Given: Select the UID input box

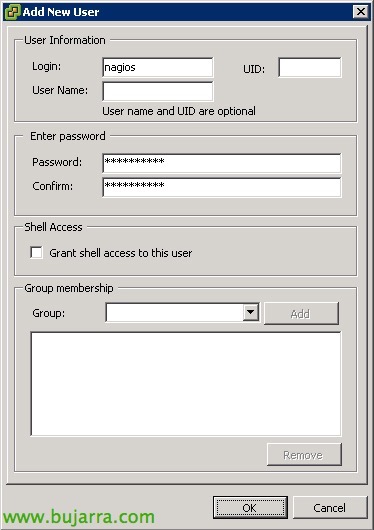Looking at the screenshot, I should 310,67.
